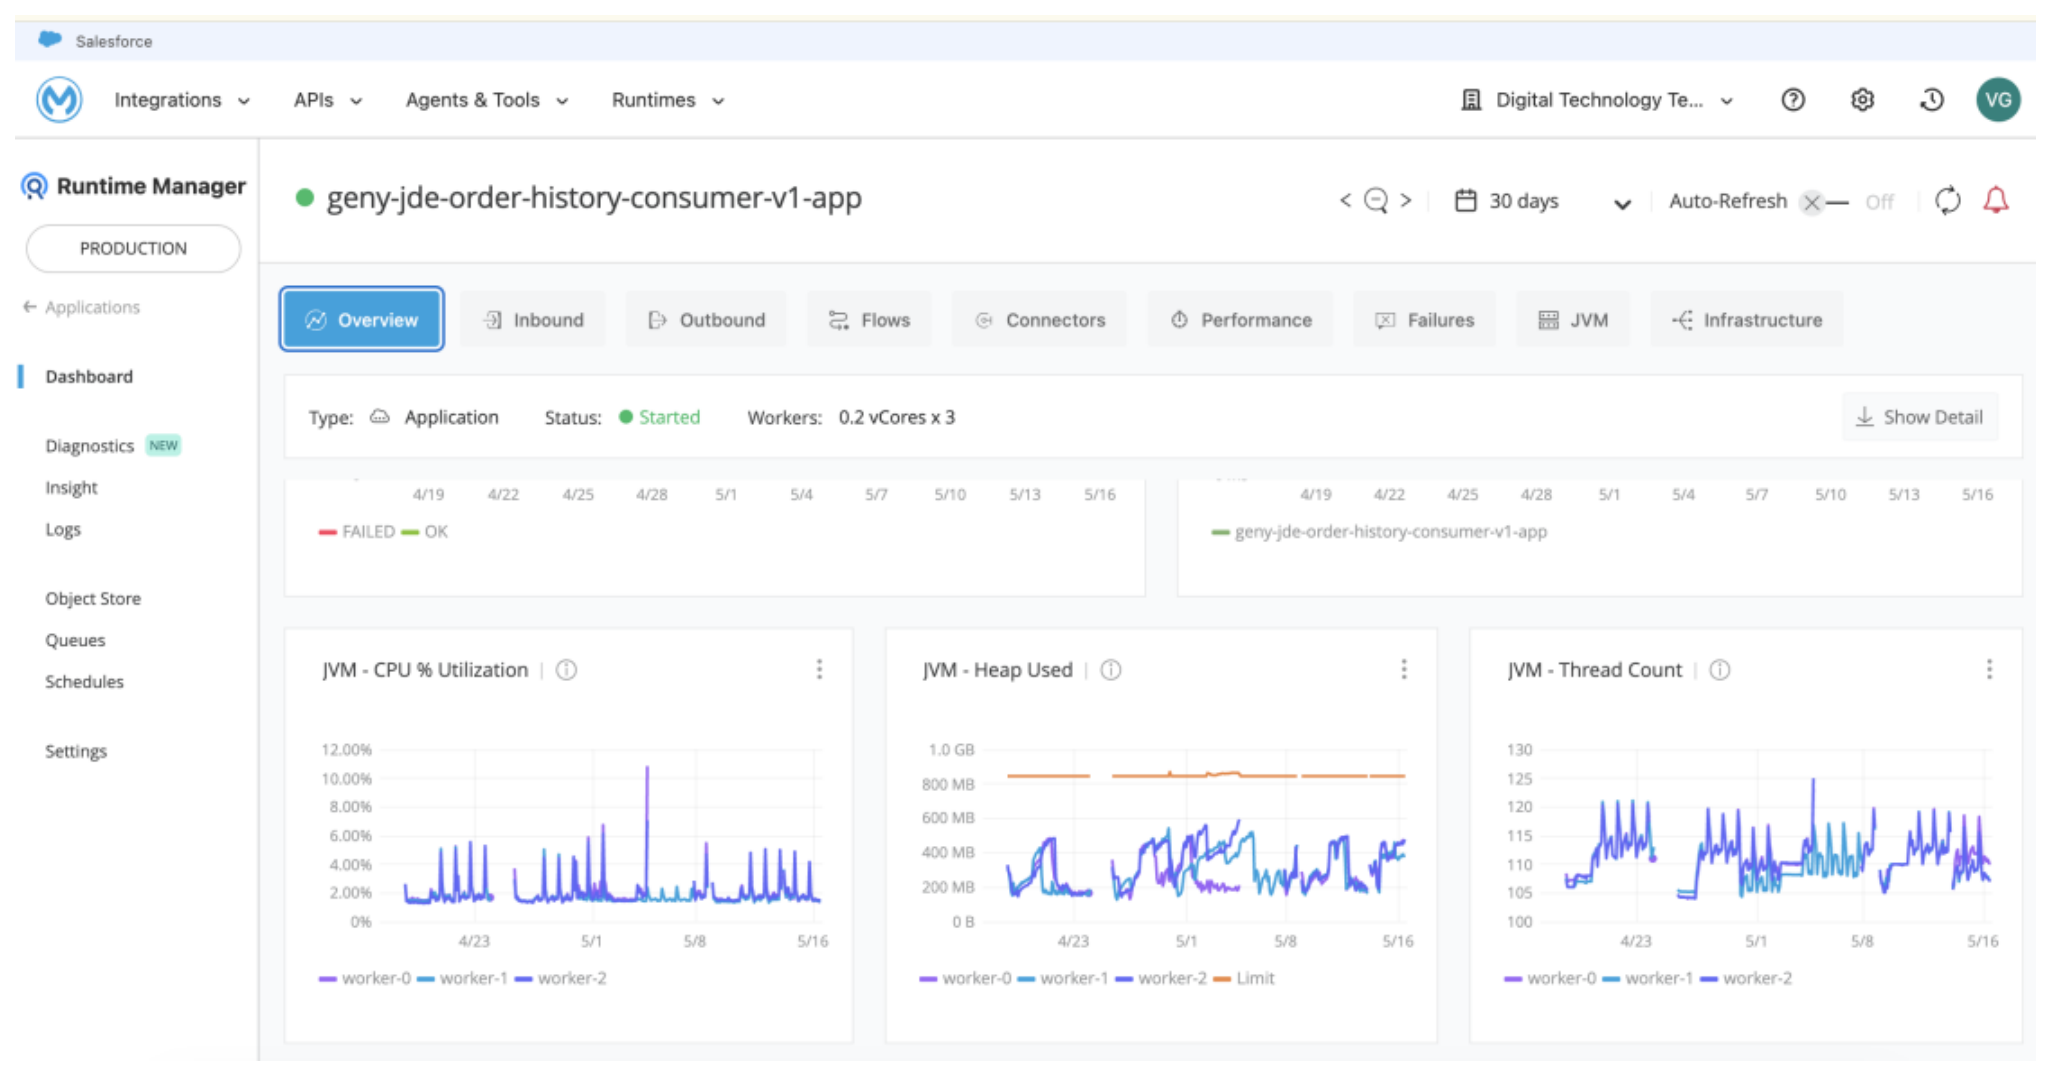Viewport: 2050px width, 1075px height.
Task: Switch to the Inbound tab
Action: pyautogui.click(x=533, y=320)
